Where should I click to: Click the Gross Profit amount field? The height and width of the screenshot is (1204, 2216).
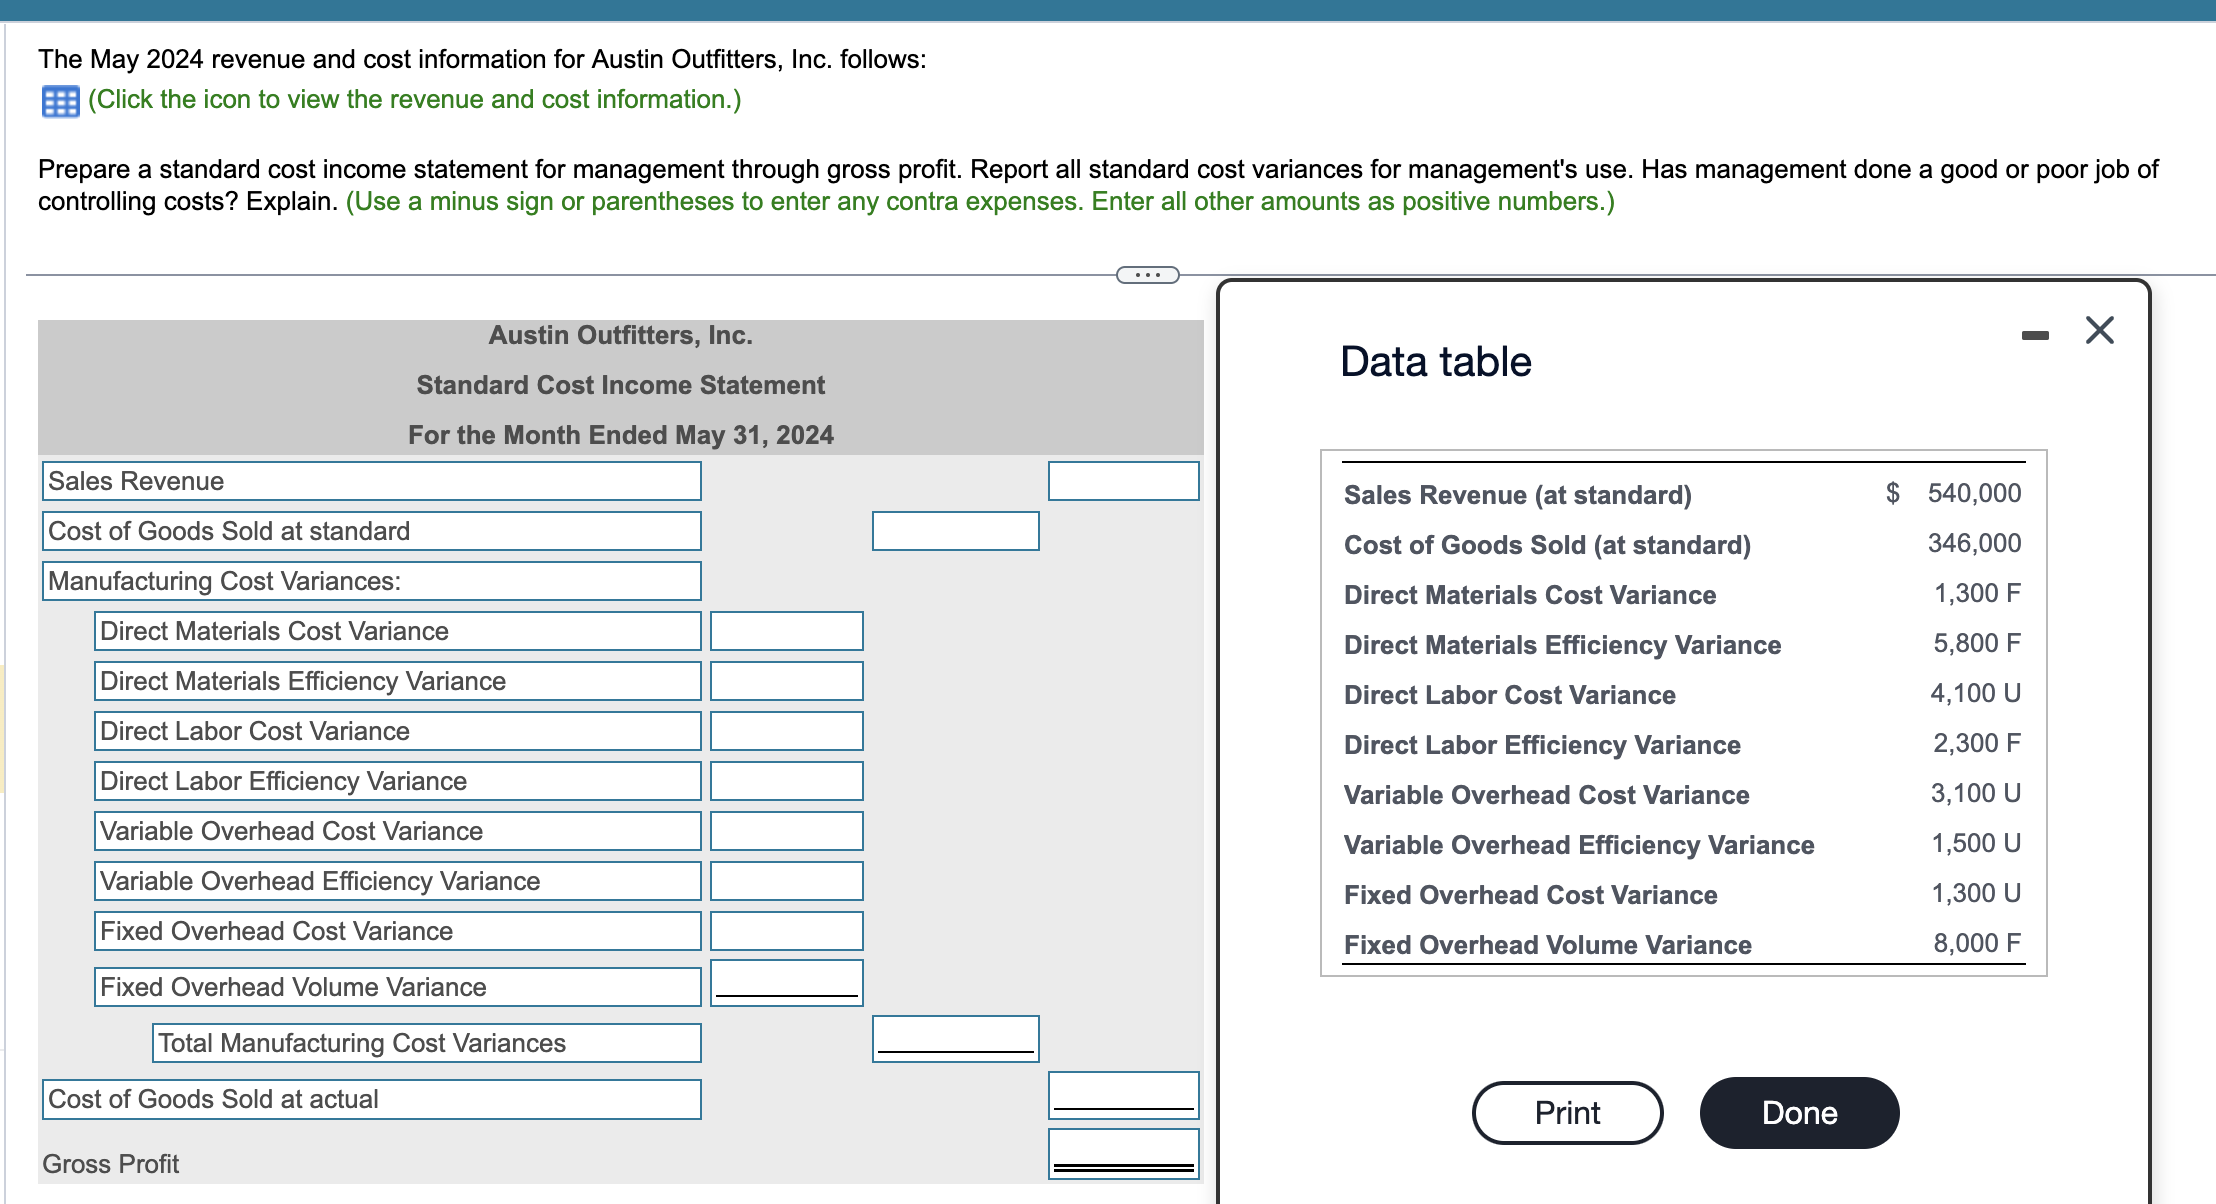tap(1122, 1152)
